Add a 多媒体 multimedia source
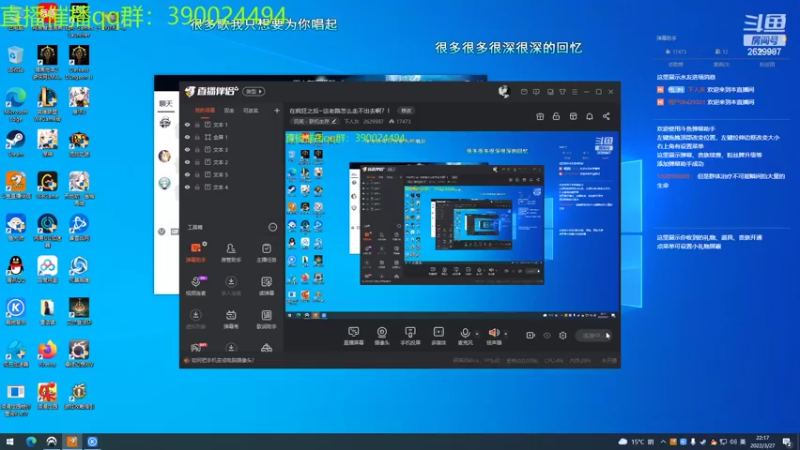The image size is (800, 450). [x=438, y=336]
